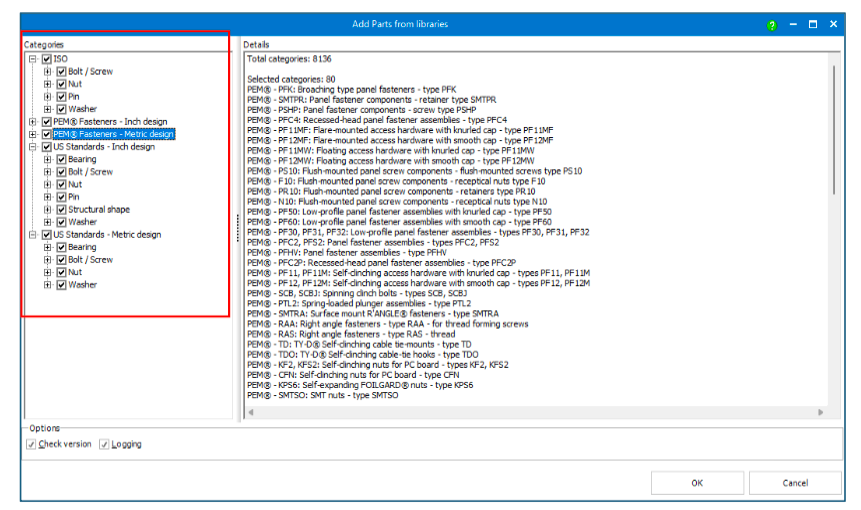
Task: Toggle the Logging option
Action: pos(104,444)
